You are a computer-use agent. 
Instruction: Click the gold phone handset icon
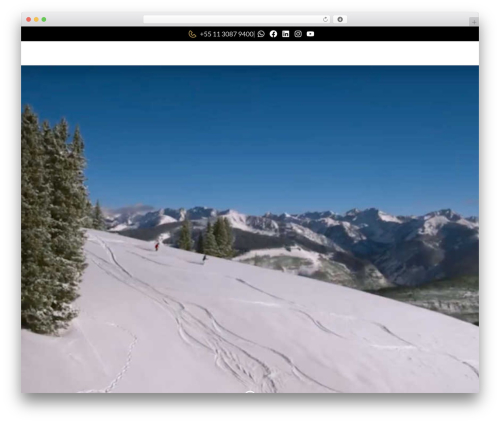pyautogui.click(x=192, y=34)
